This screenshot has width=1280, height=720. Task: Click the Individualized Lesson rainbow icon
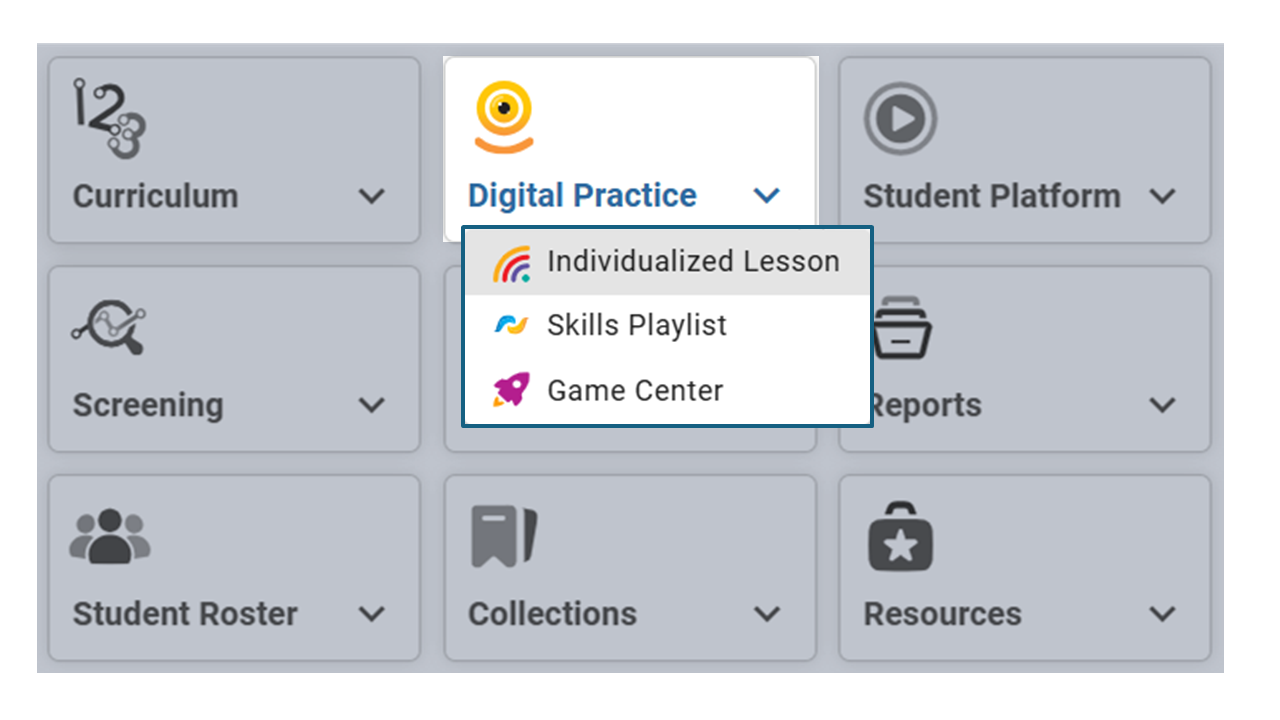512,263
